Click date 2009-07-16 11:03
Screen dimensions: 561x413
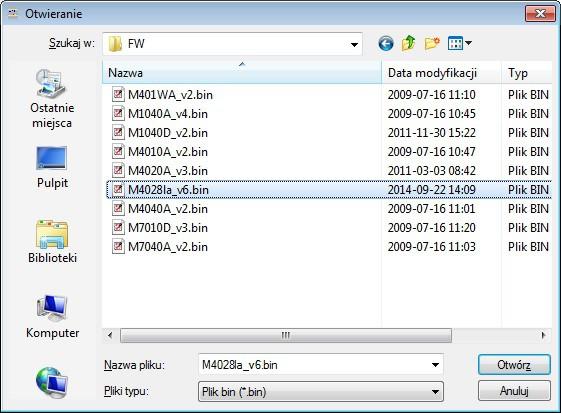[x=432, y=247]
